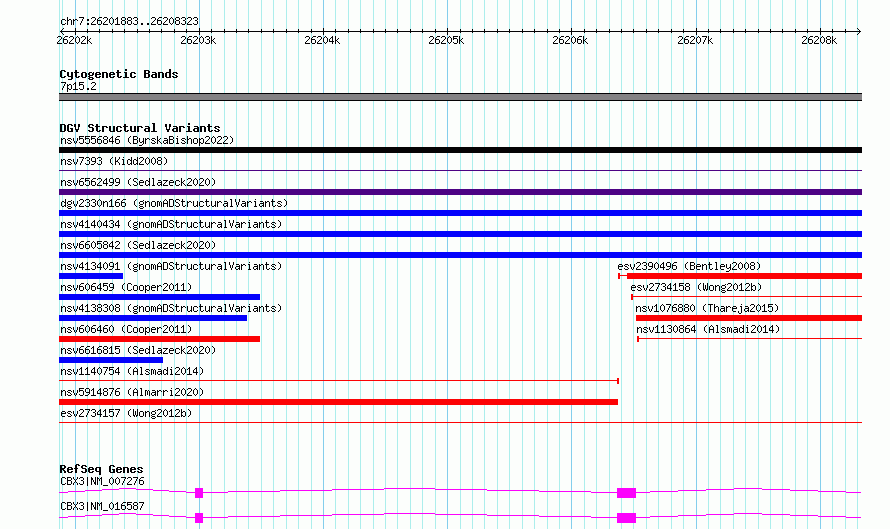
Task: Click the DGV Structural Variants track title
Action: click(140, 128)
